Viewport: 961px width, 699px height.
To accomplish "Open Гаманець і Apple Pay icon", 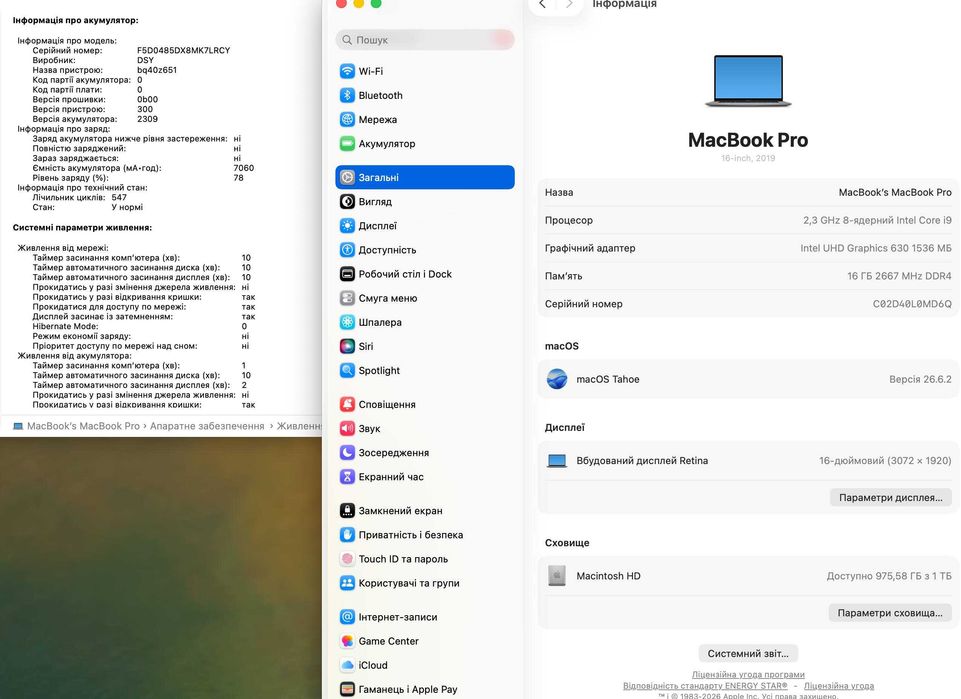I will (x=347, y=689).
